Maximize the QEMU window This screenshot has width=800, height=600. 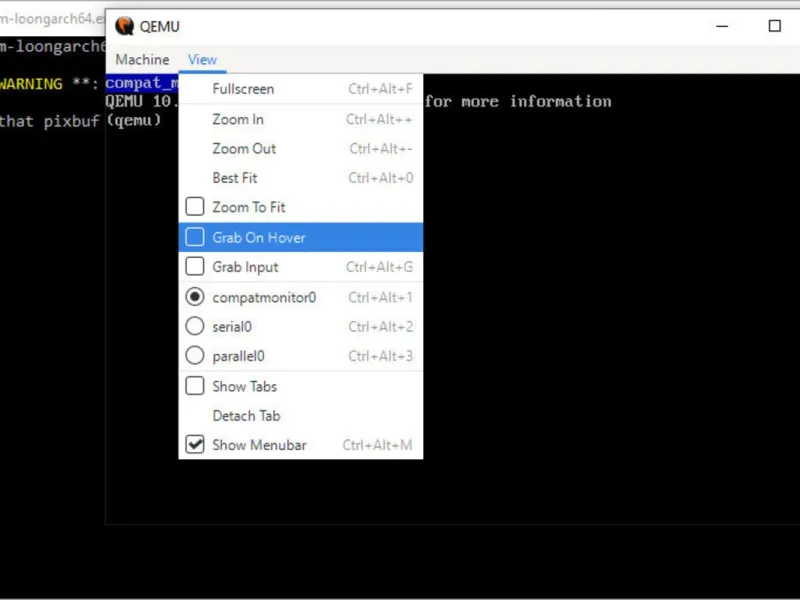click(x=774, y=26)
